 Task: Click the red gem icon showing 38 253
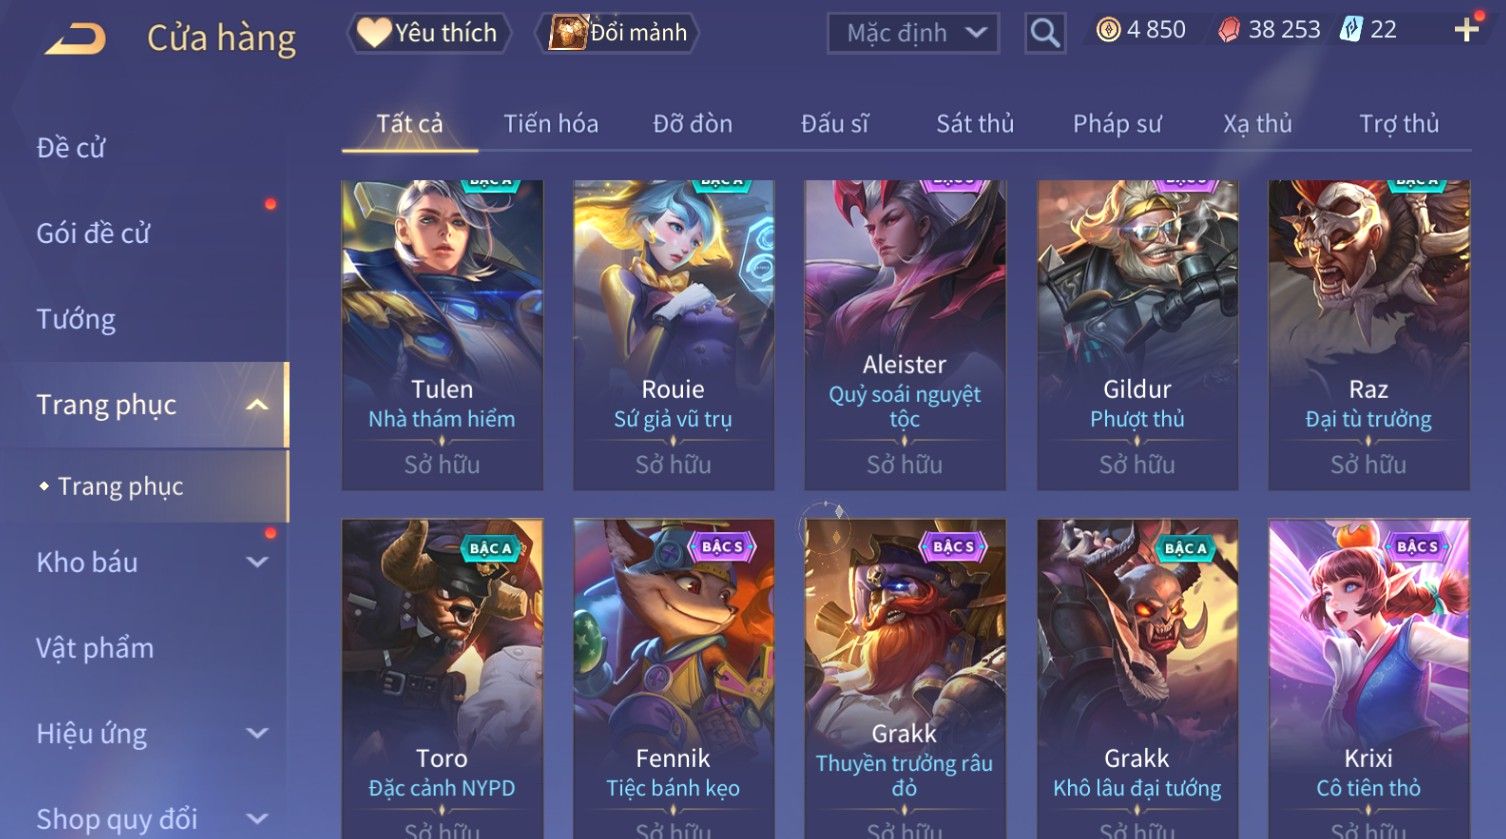click(x=1228, y=30)
